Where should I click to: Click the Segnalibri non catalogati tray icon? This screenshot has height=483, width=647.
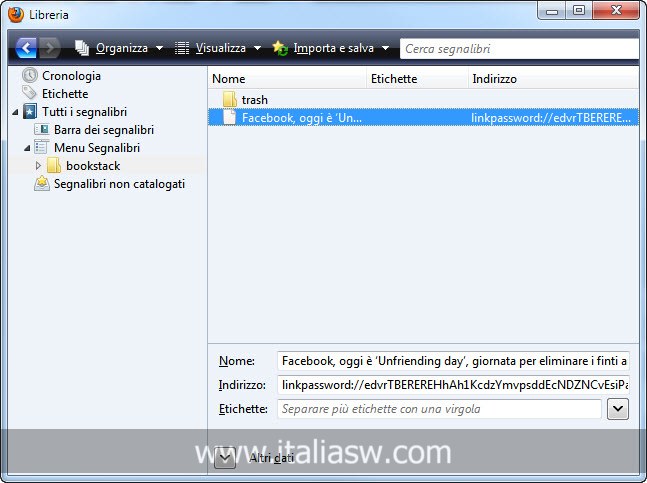(41, 183)
